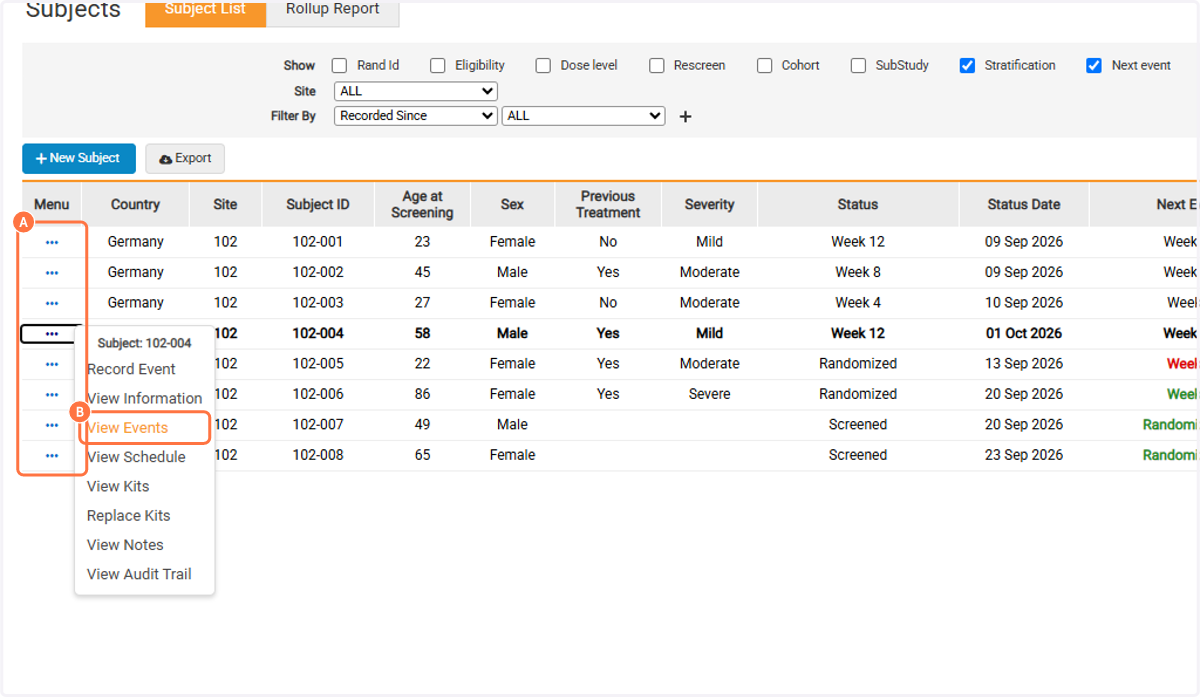Click the Subject ID column header
Screen dimensions: 1200x697
tap(318, 205)
